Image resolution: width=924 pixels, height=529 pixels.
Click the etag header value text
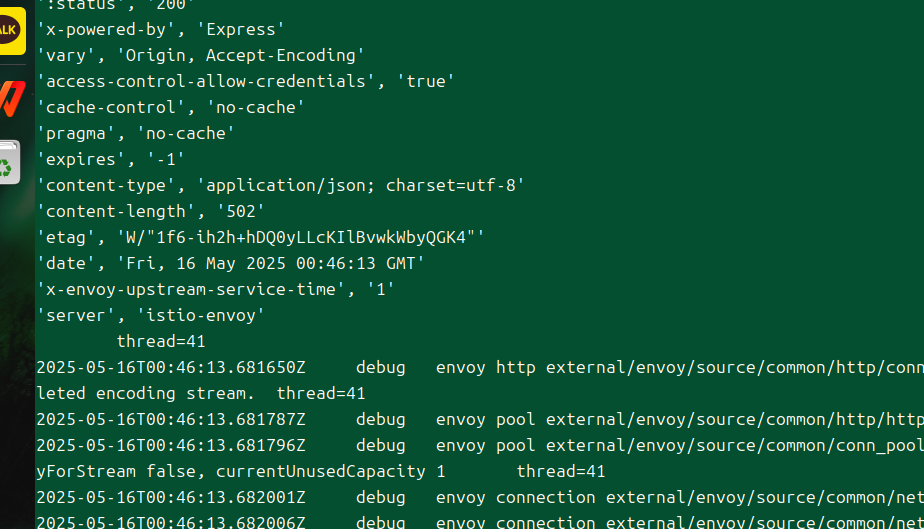[x=301, y=237]
